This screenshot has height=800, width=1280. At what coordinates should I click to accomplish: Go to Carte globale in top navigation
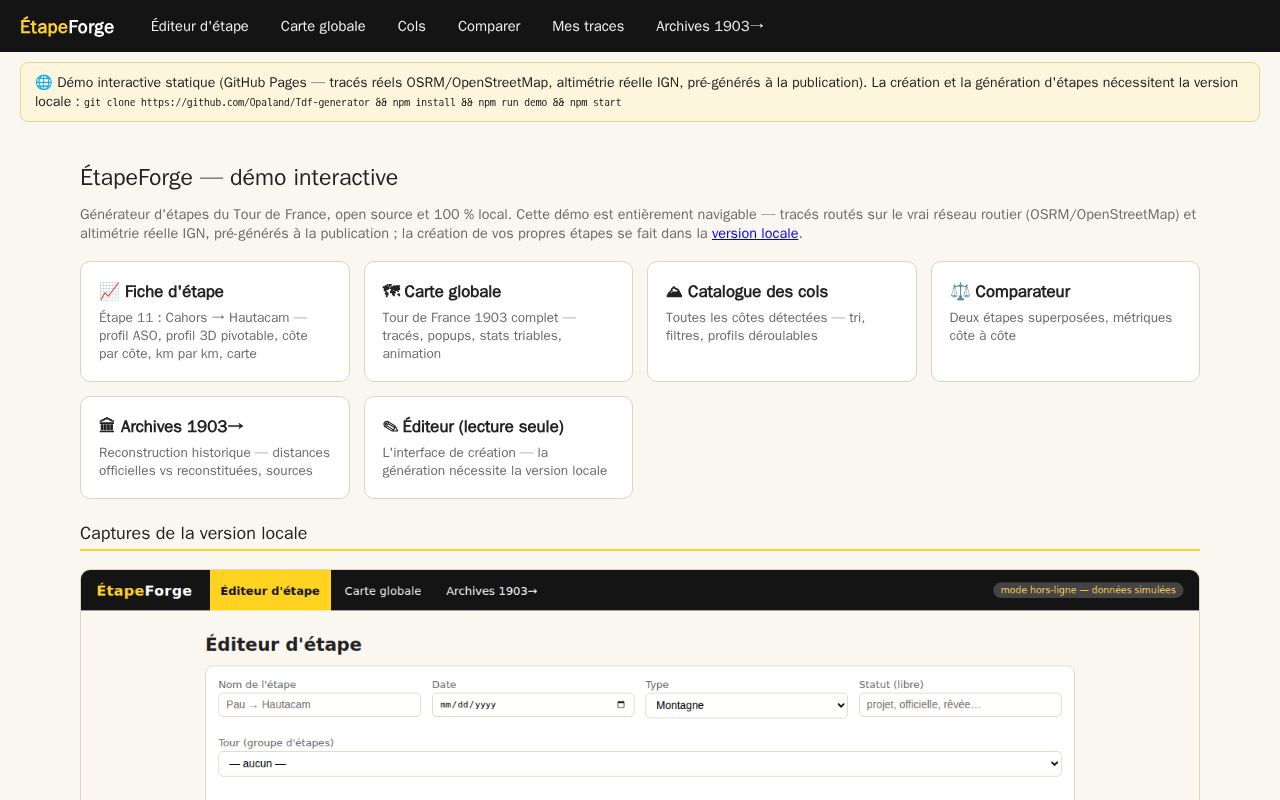pyautogui.click(x=323, y=26)
